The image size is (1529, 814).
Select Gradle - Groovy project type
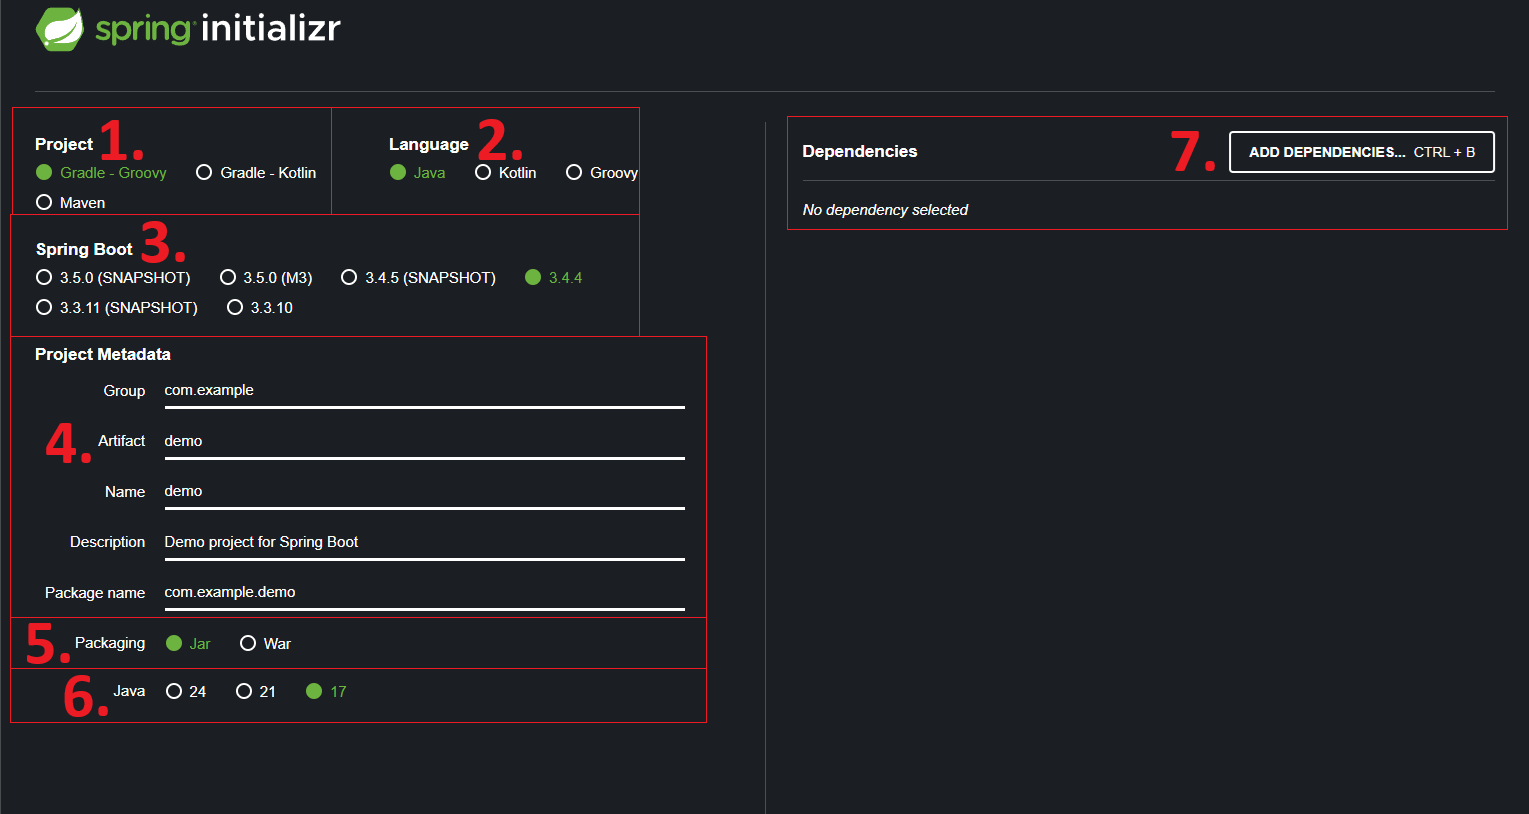pos(101,172)
